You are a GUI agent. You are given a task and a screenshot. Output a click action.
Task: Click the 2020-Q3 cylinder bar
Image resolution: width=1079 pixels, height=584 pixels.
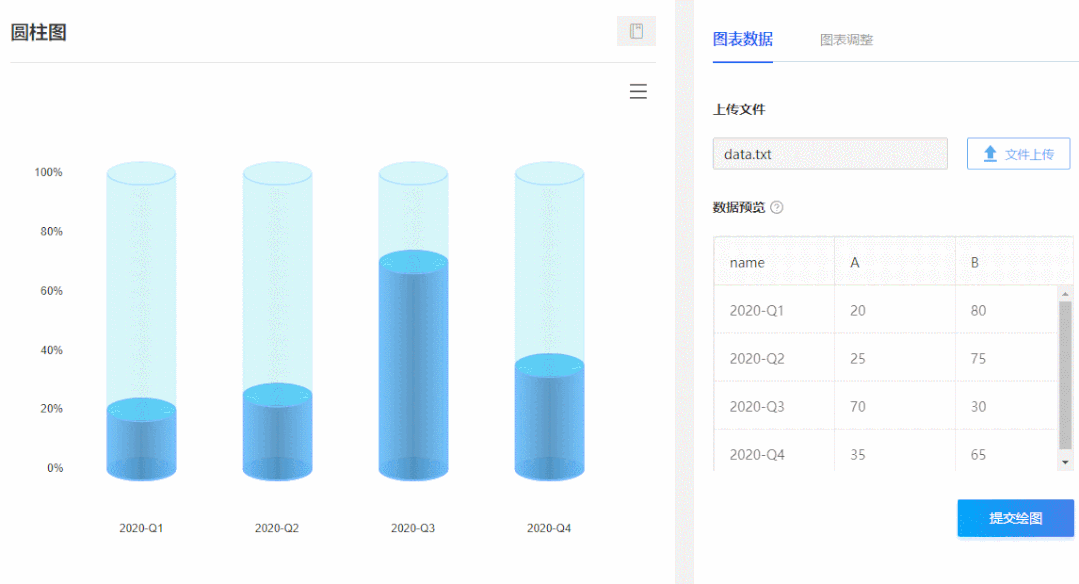(x=414, y=365)
